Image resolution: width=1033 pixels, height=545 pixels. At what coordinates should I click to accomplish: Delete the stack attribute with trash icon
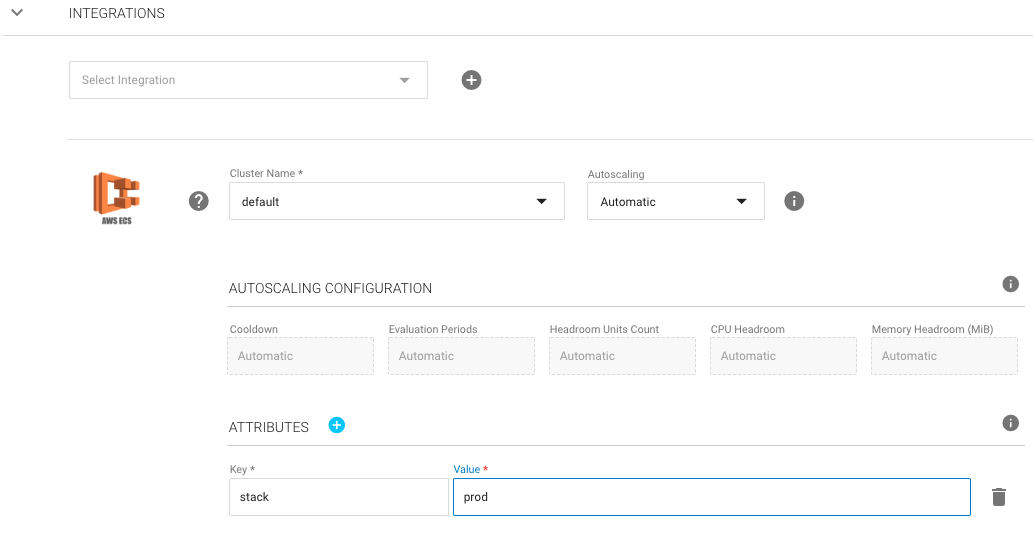coord(998,497)
